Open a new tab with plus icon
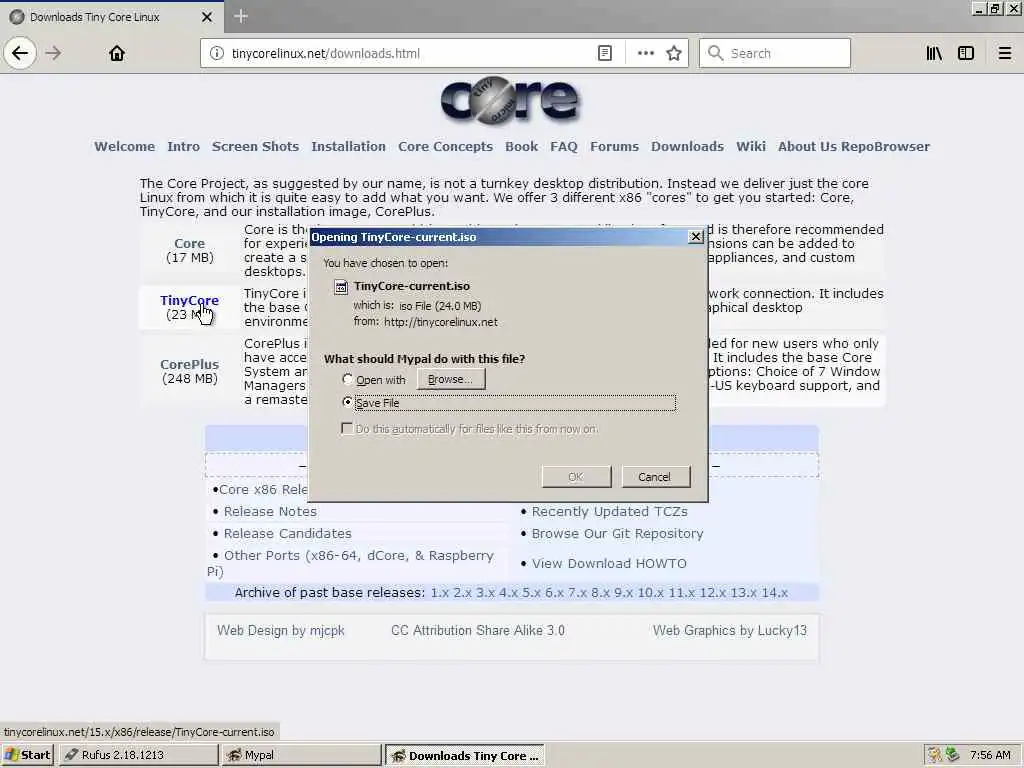Viewport: 1024px width, 768px height. [240, 16]
